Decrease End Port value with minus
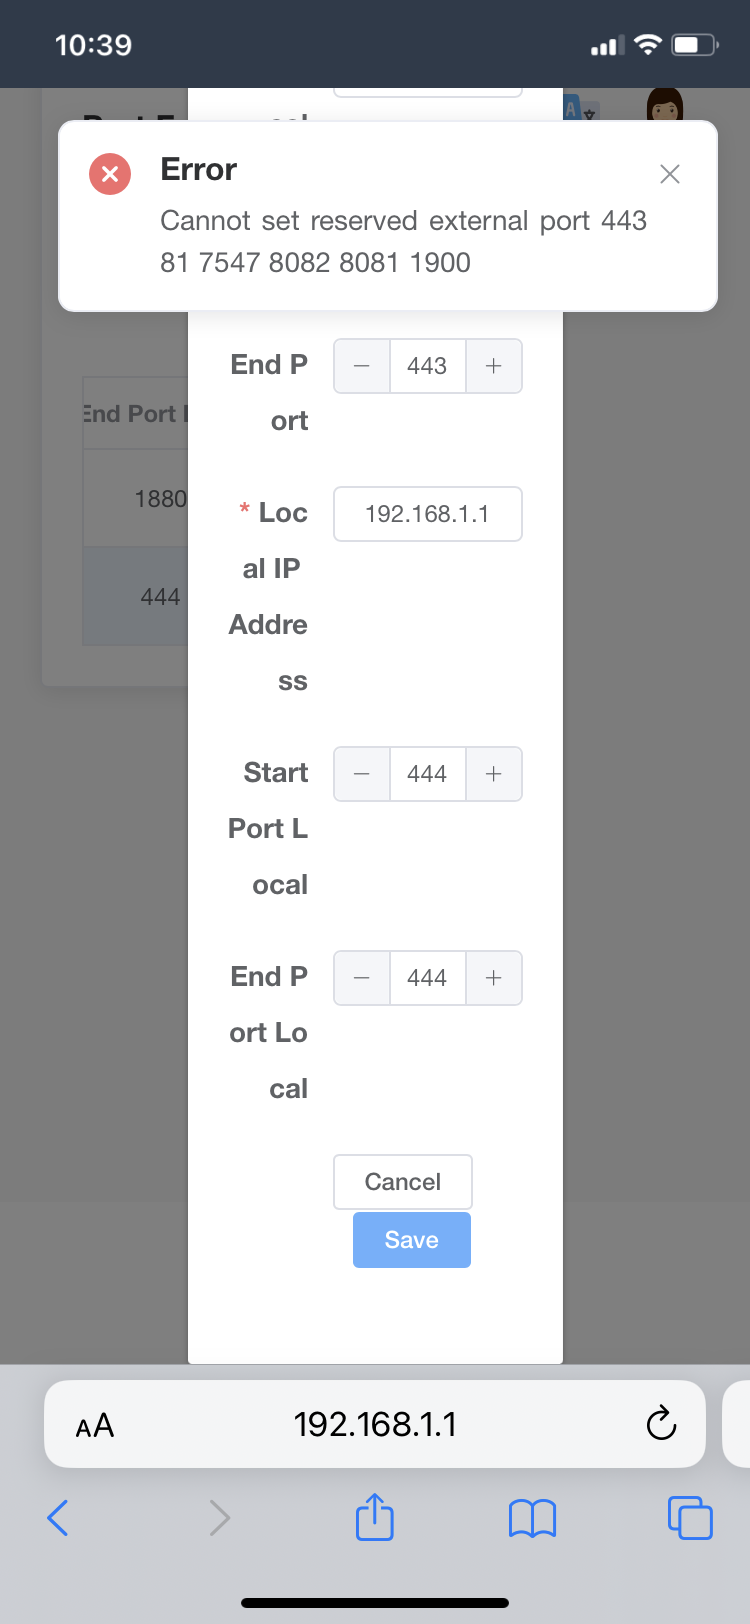This screenshot has width=750, height=1624. (x=362, y=366)
